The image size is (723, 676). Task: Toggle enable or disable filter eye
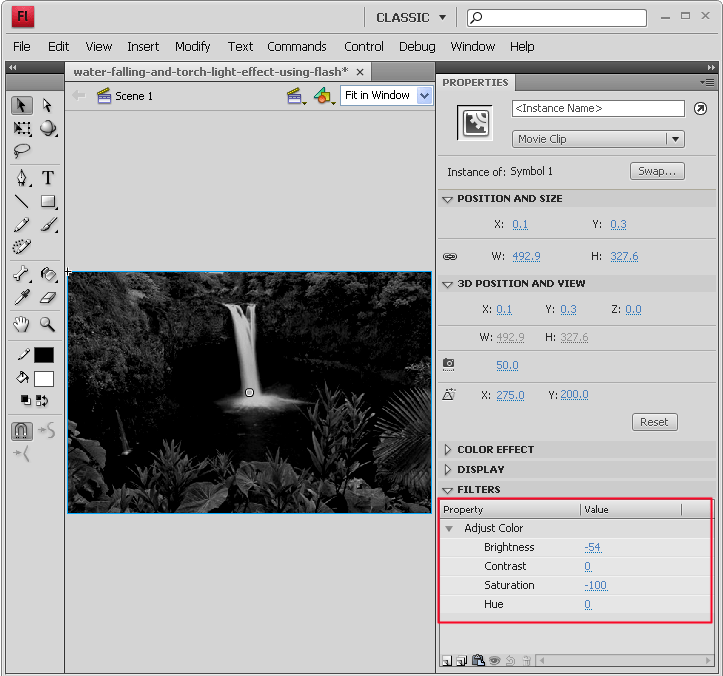494,661
